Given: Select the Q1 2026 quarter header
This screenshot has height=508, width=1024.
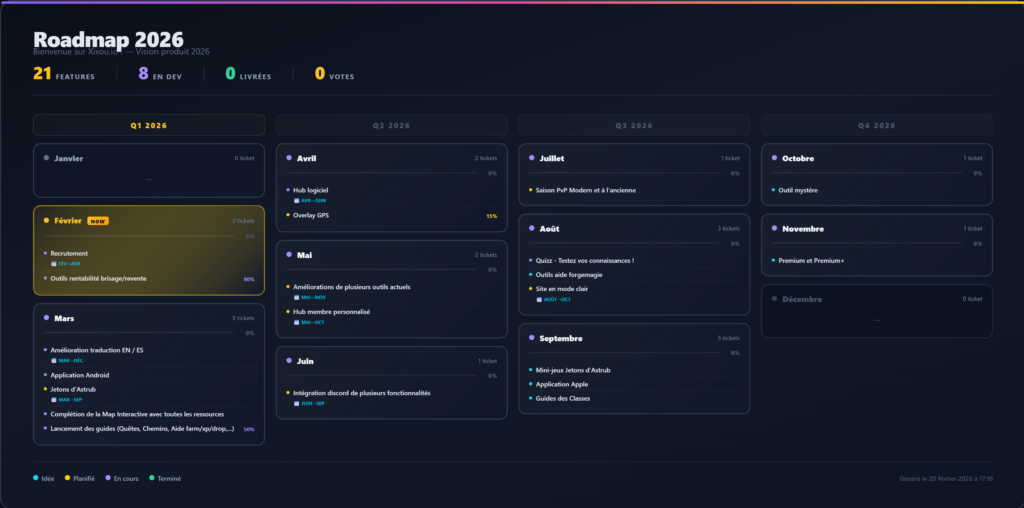Looking at the screenshot, I should click(149, 126).
